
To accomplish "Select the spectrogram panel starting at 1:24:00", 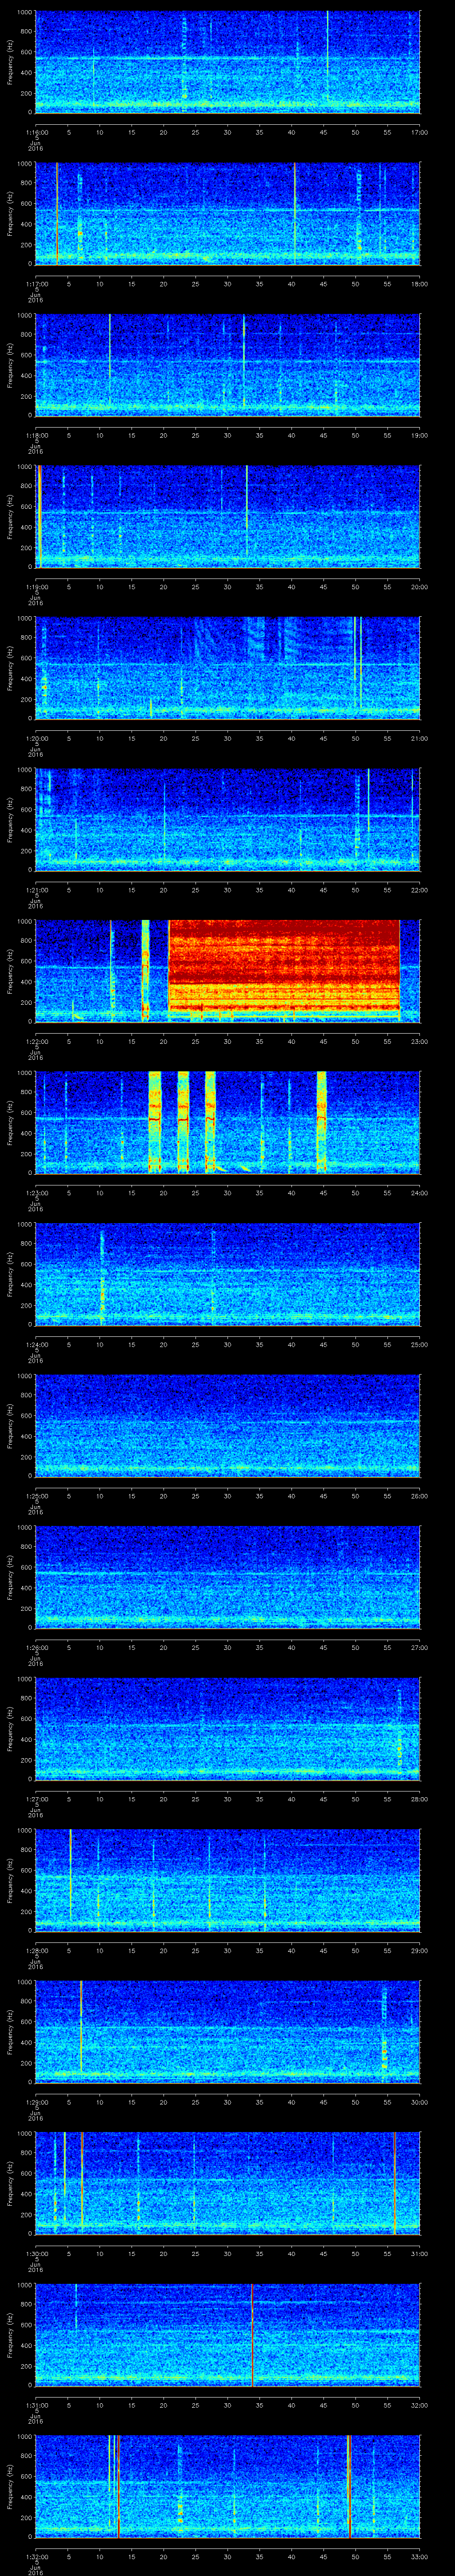I will click(228, 1274).
